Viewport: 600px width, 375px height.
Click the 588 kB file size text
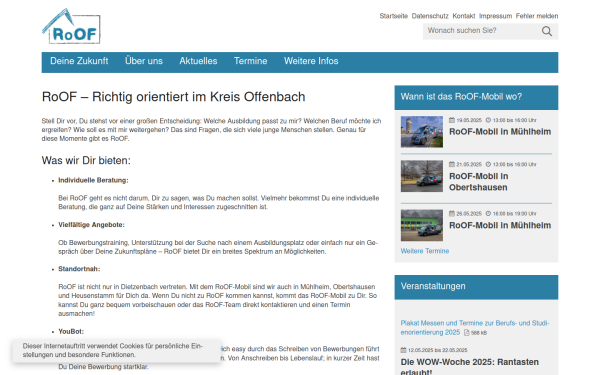pos(479,333)
